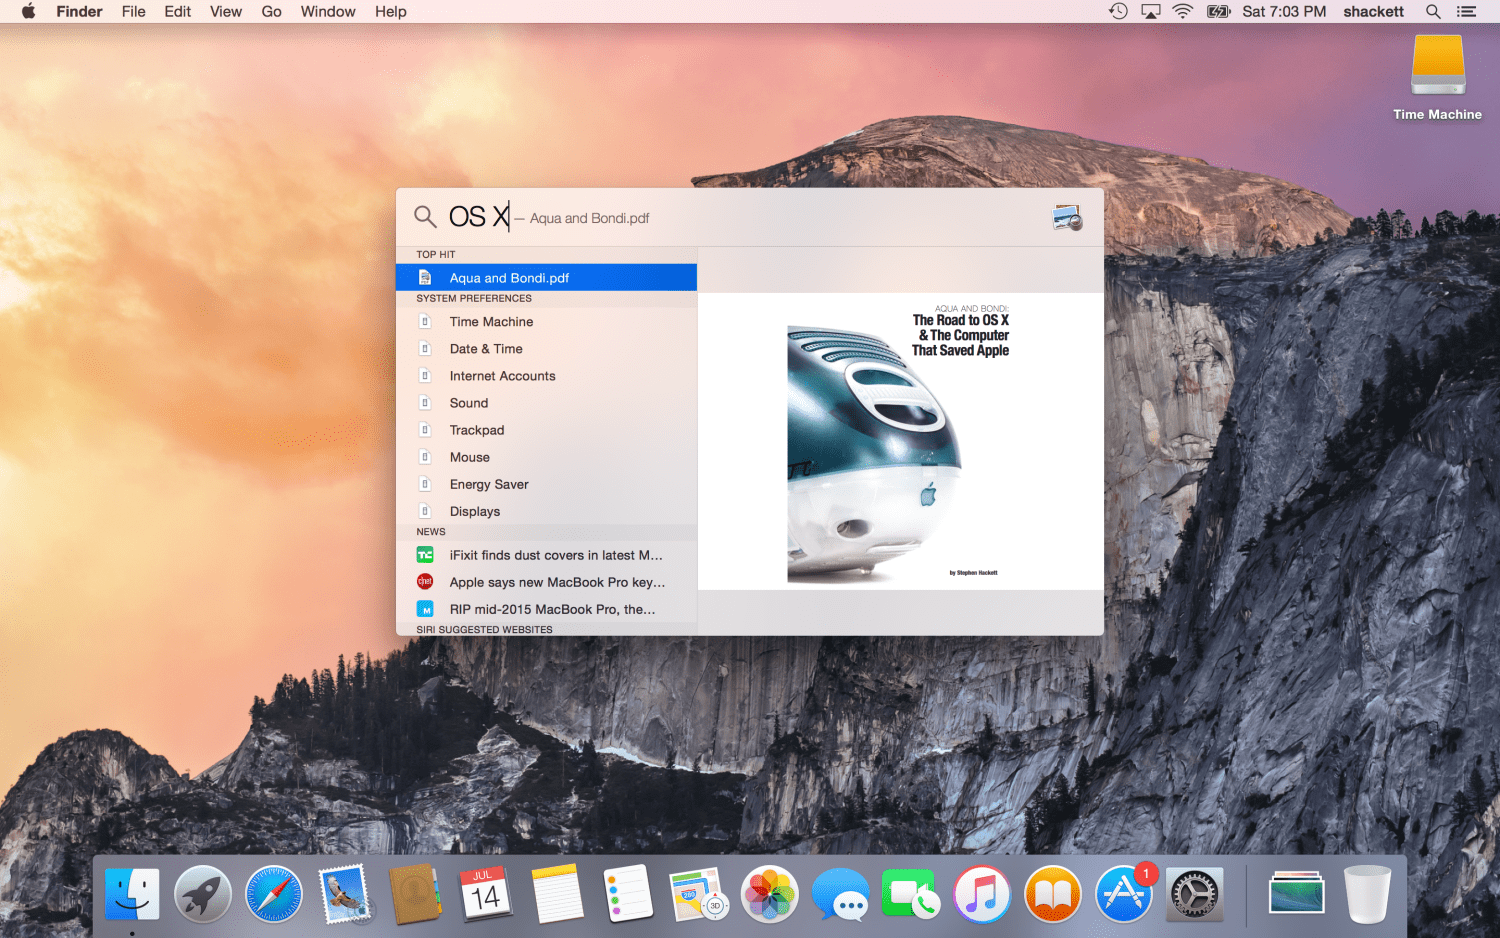Open Launchpad from the Dock
The height and width of the screenshot is (938, 1500).
pyautogui.click(x=203, y=893)
